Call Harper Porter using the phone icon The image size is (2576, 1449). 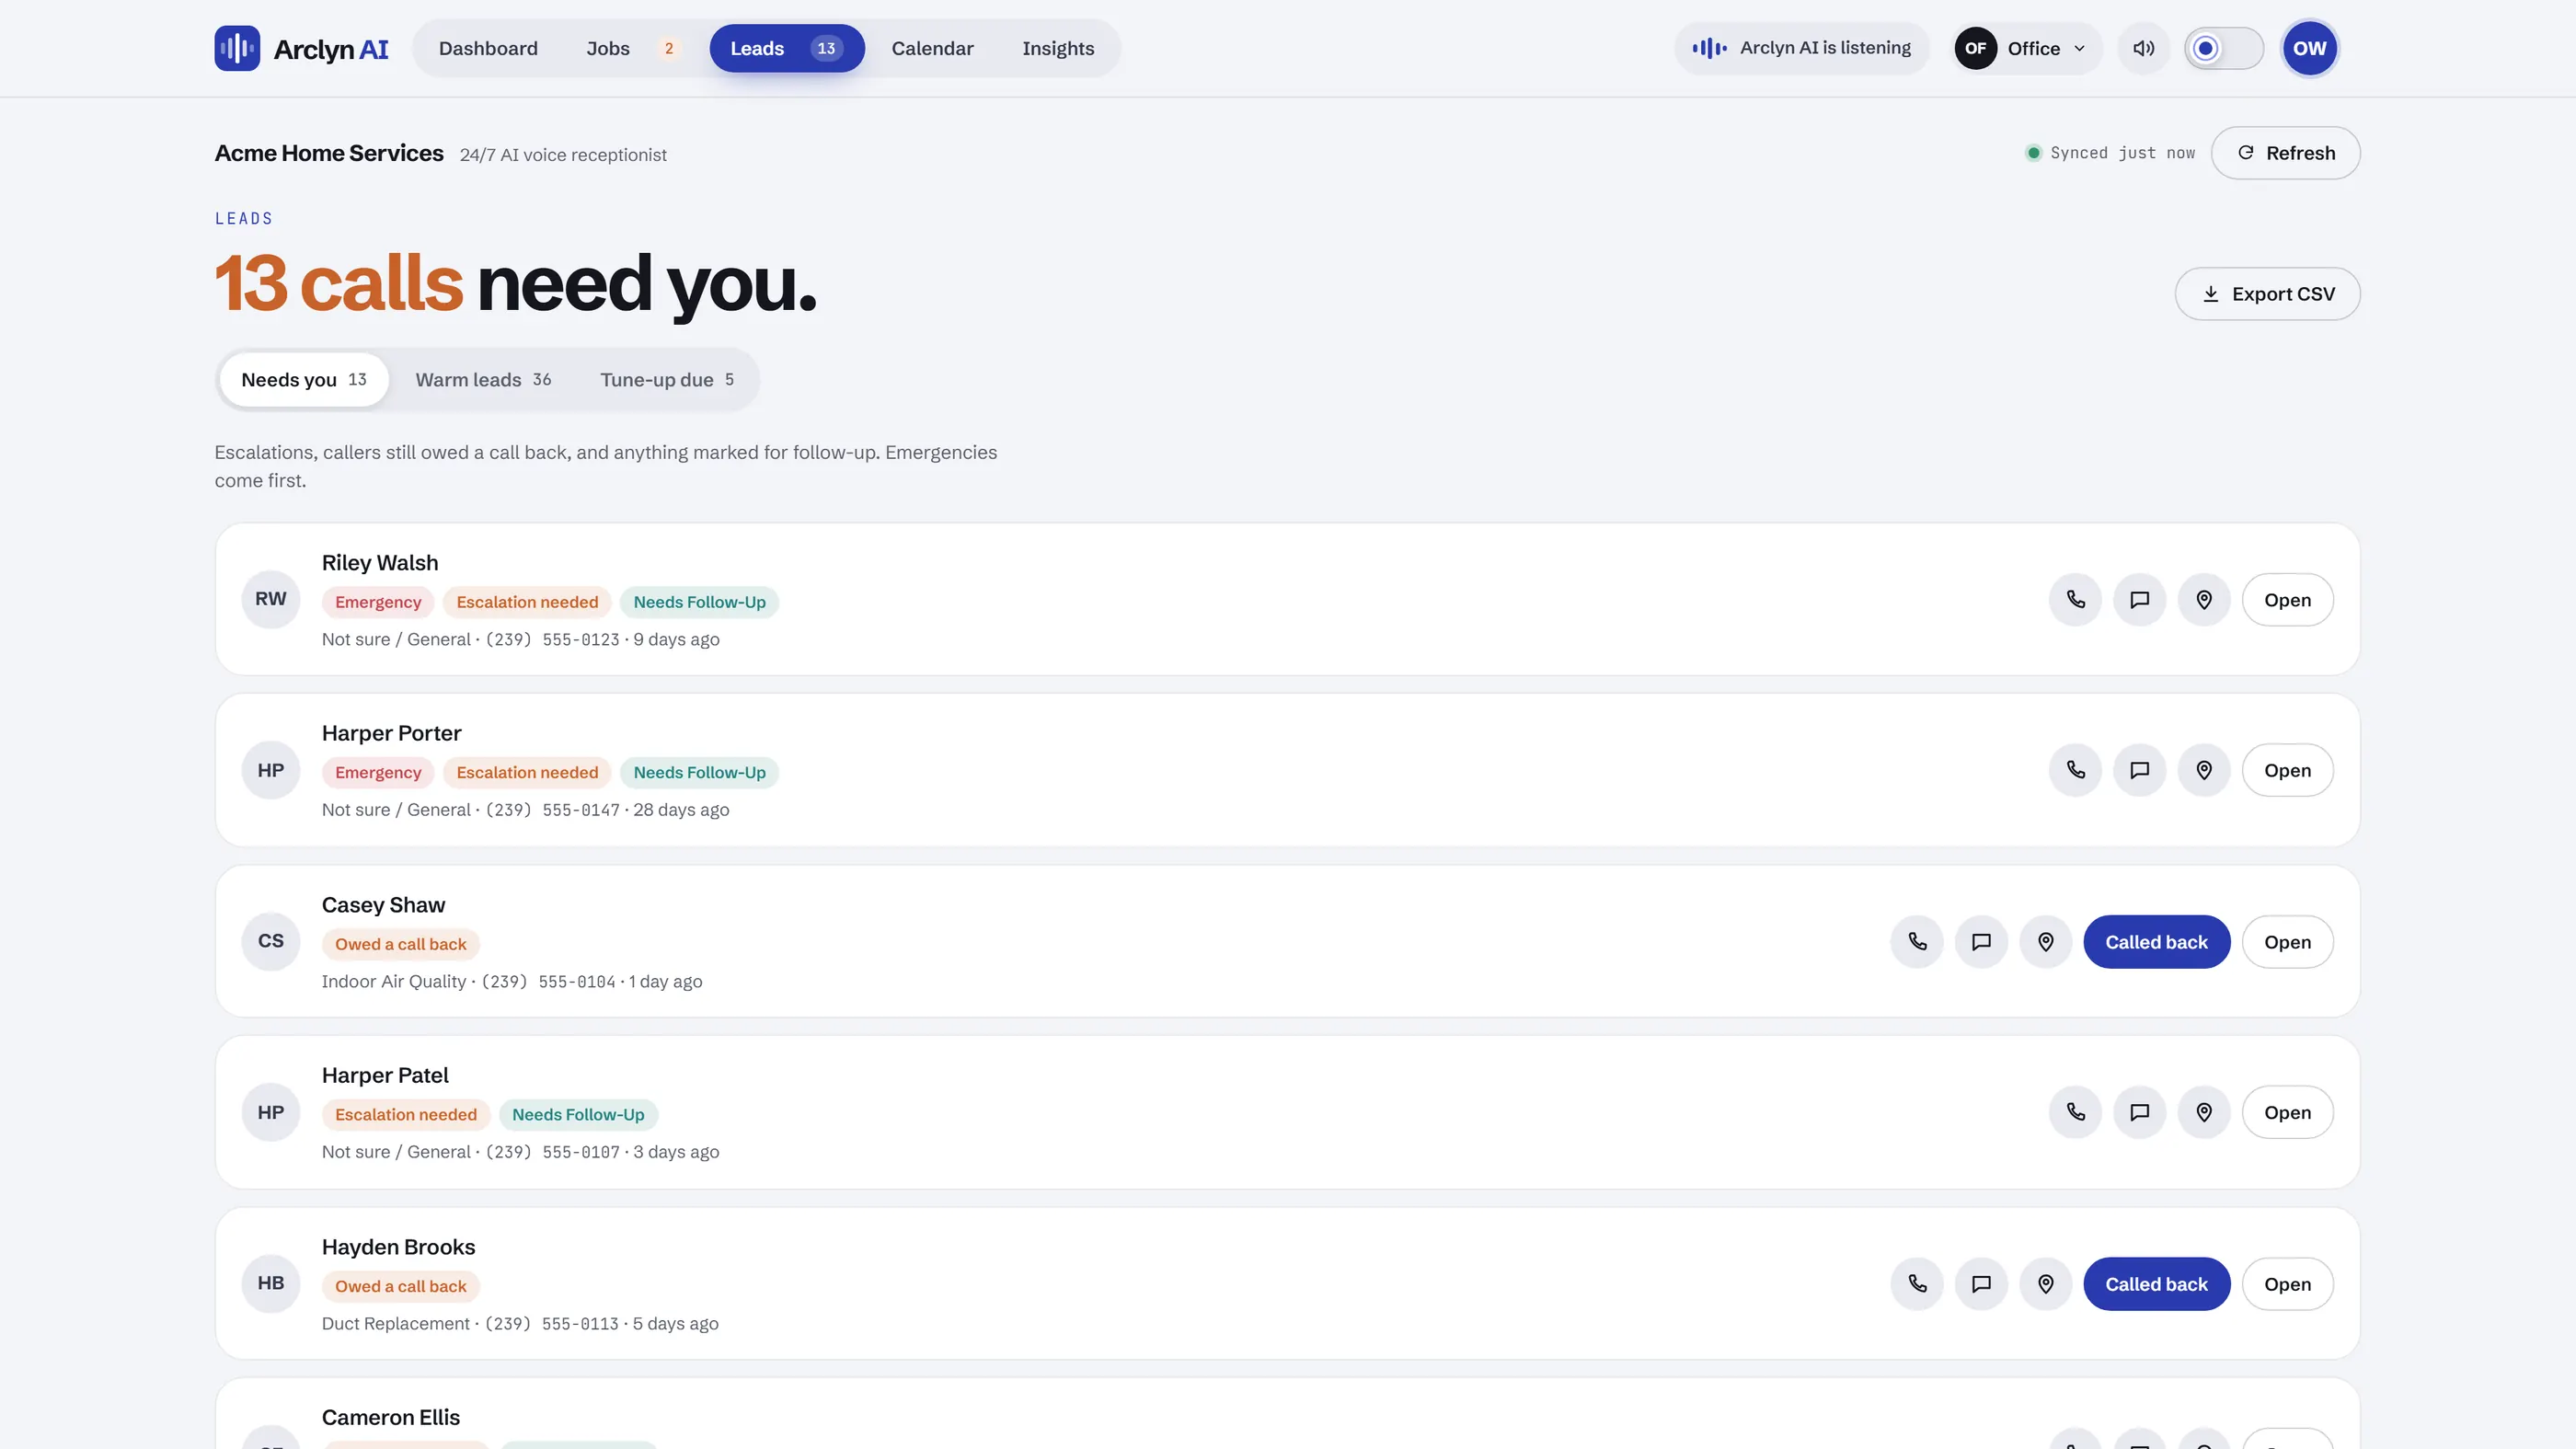click(2076, 770)
